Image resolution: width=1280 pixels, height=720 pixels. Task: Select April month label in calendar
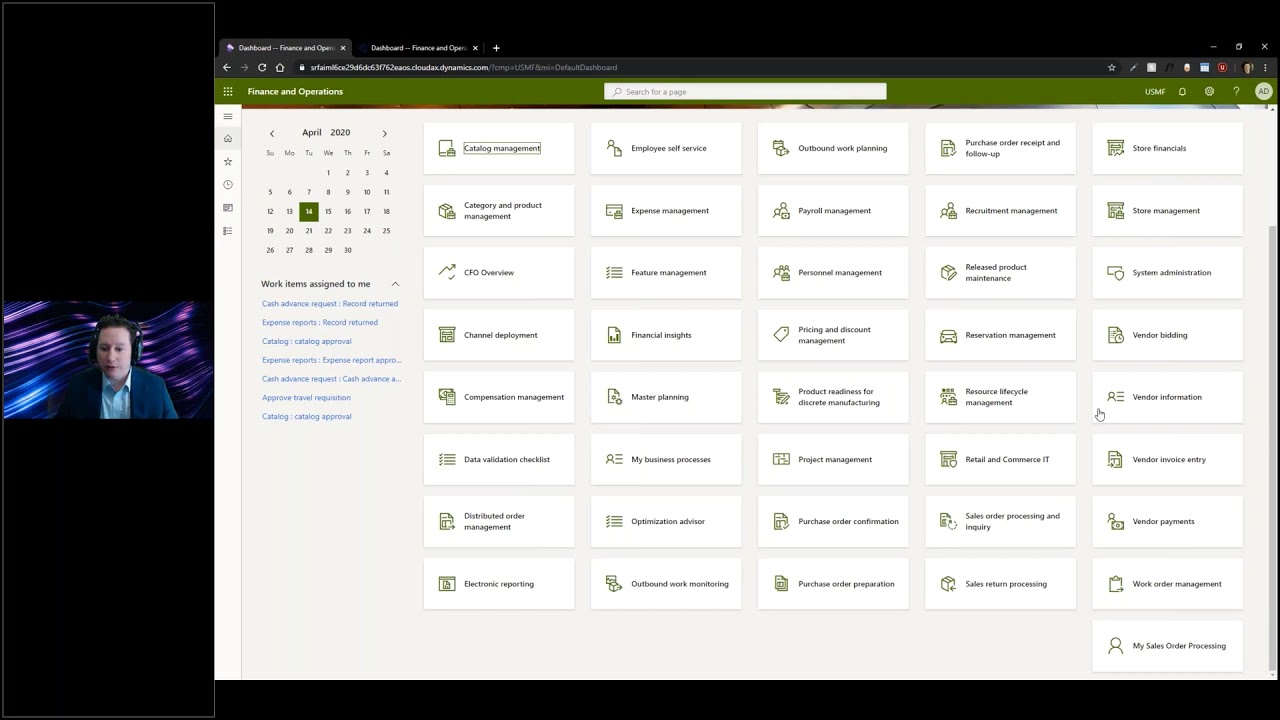312,132
